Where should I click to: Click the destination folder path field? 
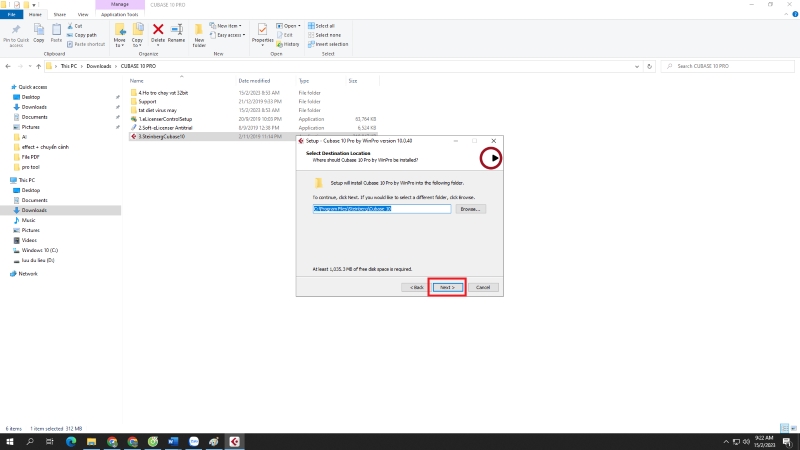click(x=382, y=209)
